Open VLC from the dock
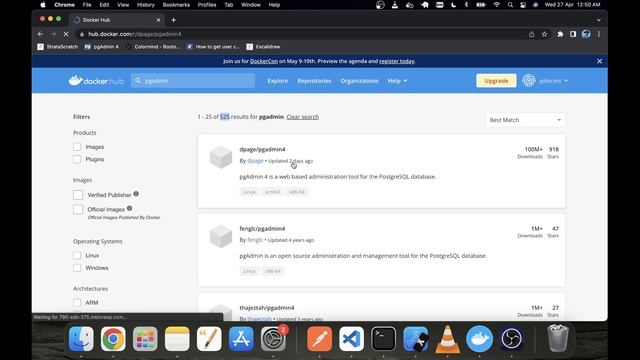The width and height of the screenshot is (640, 360). pos(447,339)
